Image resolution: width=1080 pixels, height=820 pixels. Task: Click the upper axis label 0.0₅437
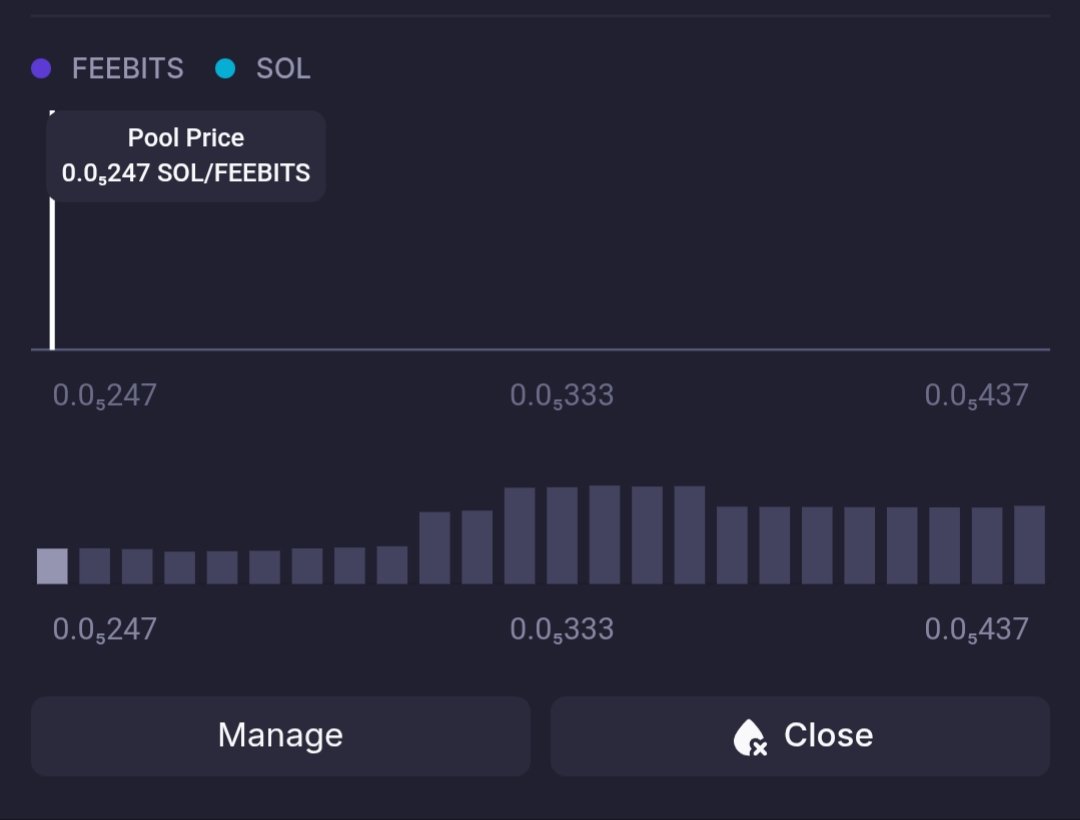(977, 396)
